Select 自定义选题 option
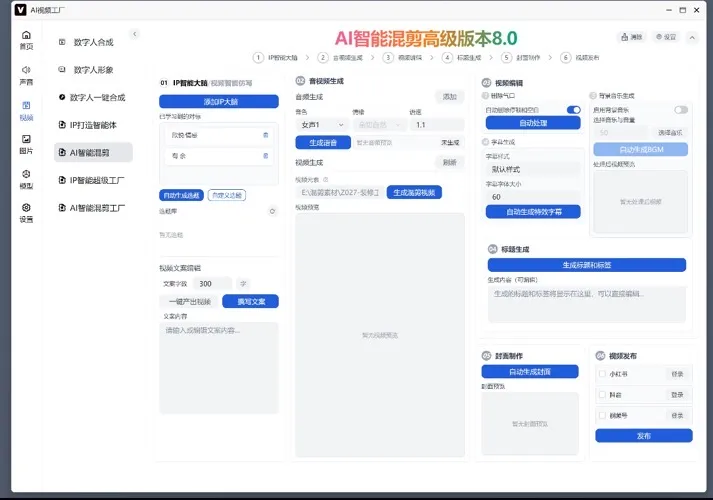Viewport: 713px width, 500px height. coord(227,195)
